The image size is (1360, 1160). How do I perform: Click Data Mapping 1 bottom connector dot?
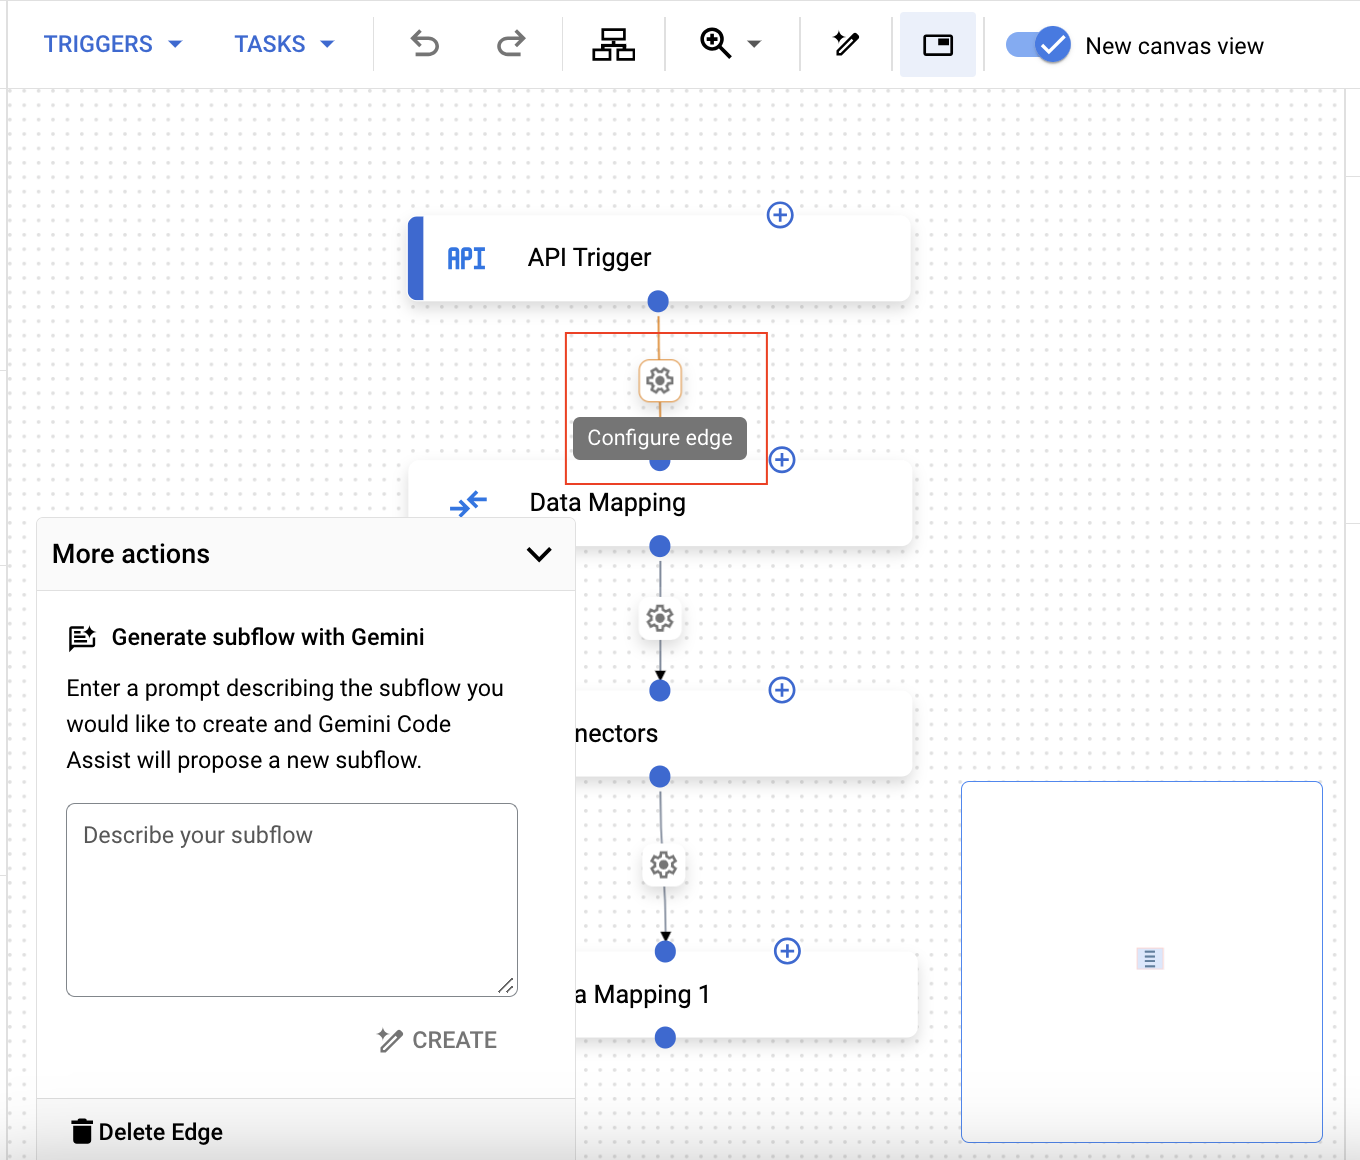[665, 1038]
